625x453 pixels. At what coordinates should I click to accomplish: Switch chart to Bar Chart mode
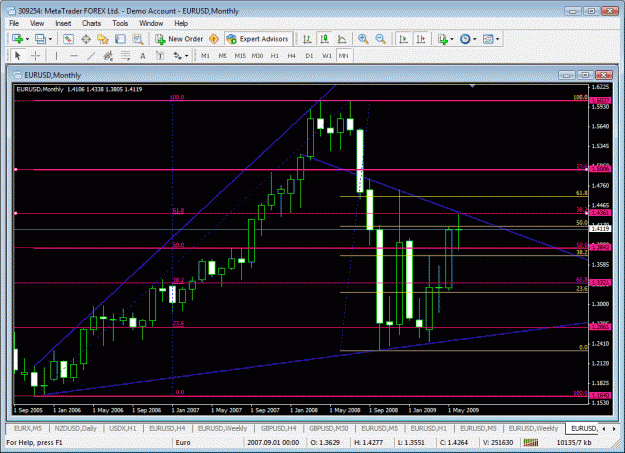(x=307, y=39)
